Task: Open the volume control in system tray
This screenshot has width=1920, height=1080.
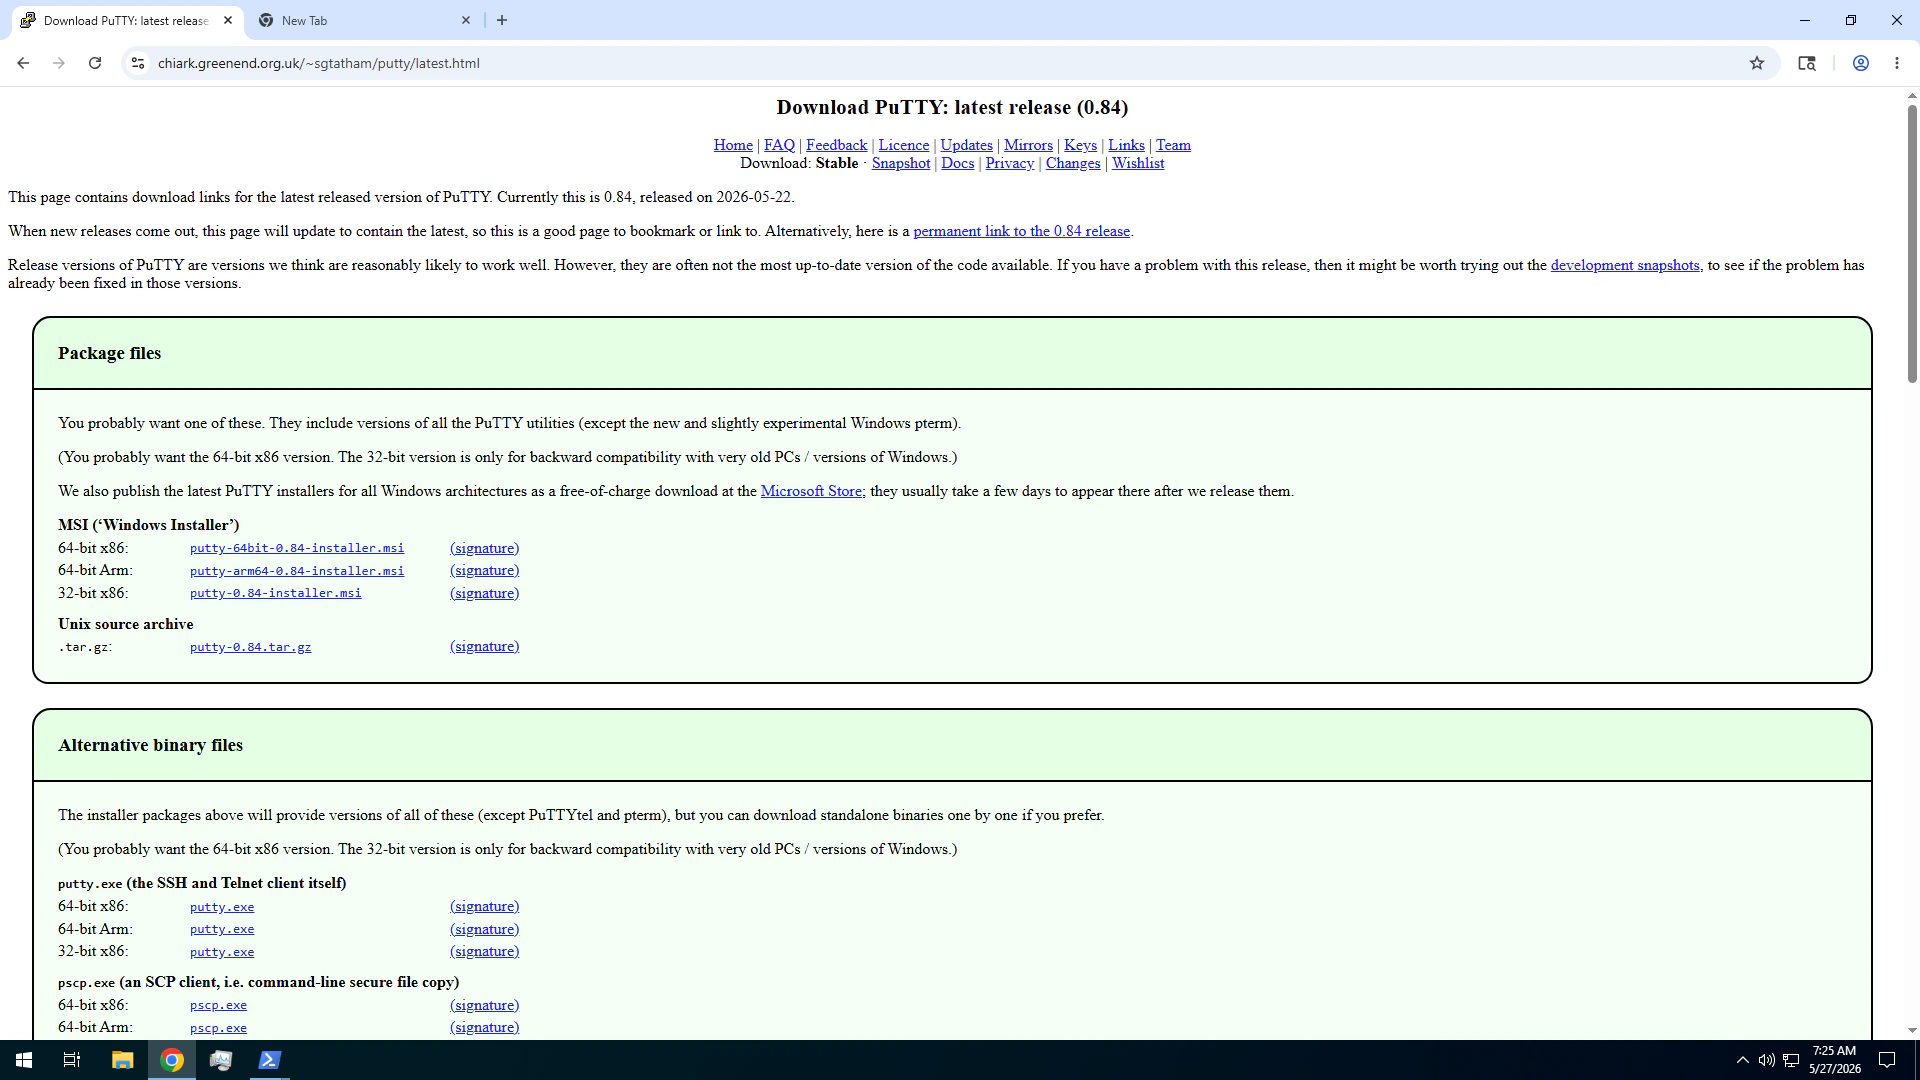Action: coord(1767,1060)
